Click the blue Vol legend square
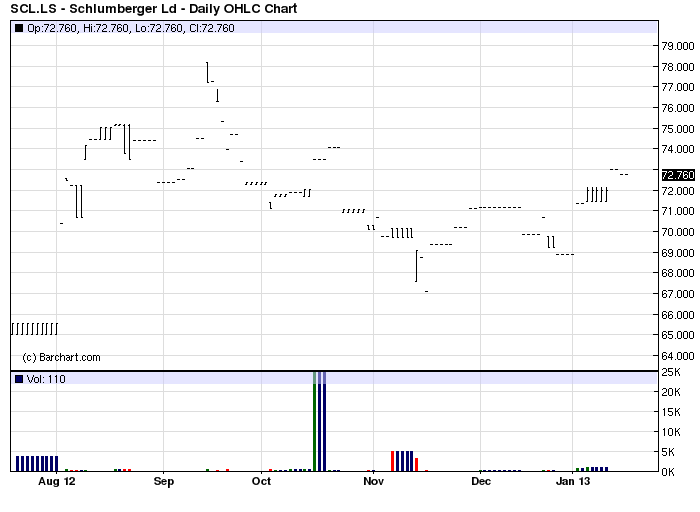 (19, 379)
